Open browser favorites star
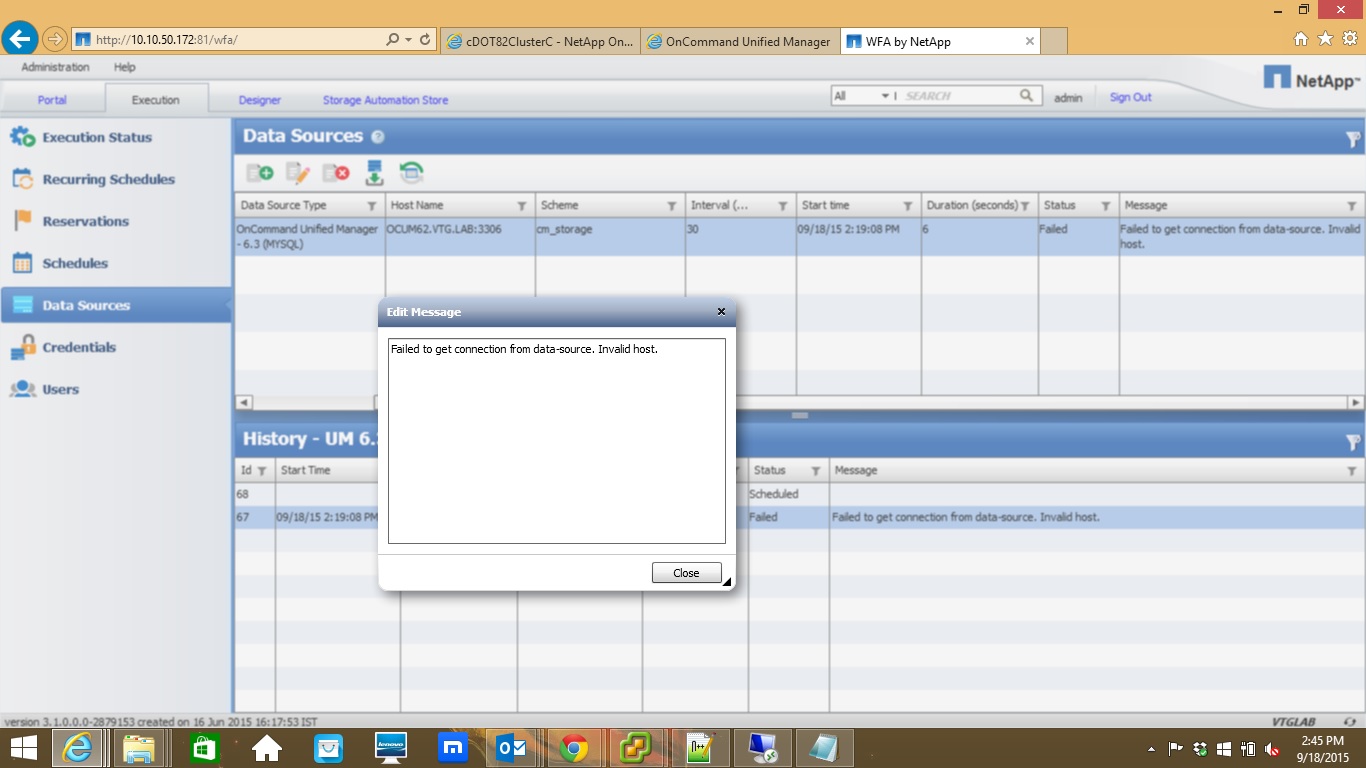 tap(1325, 39)
